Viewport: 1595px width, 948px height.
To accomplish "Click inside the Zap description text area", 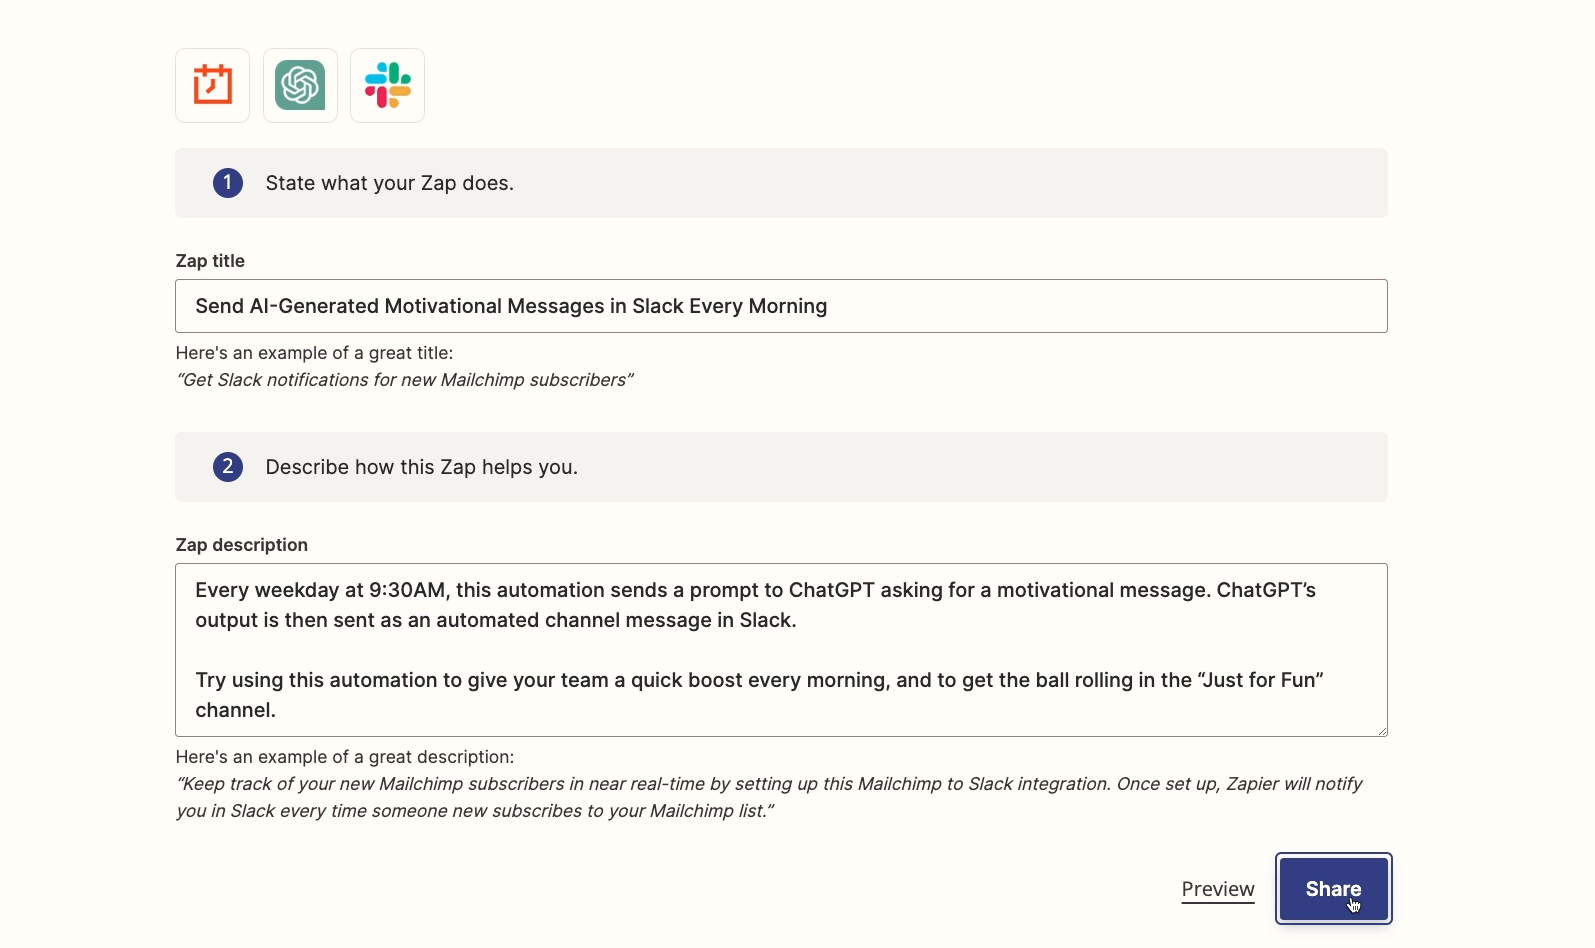I will click(x=781, y=650).
